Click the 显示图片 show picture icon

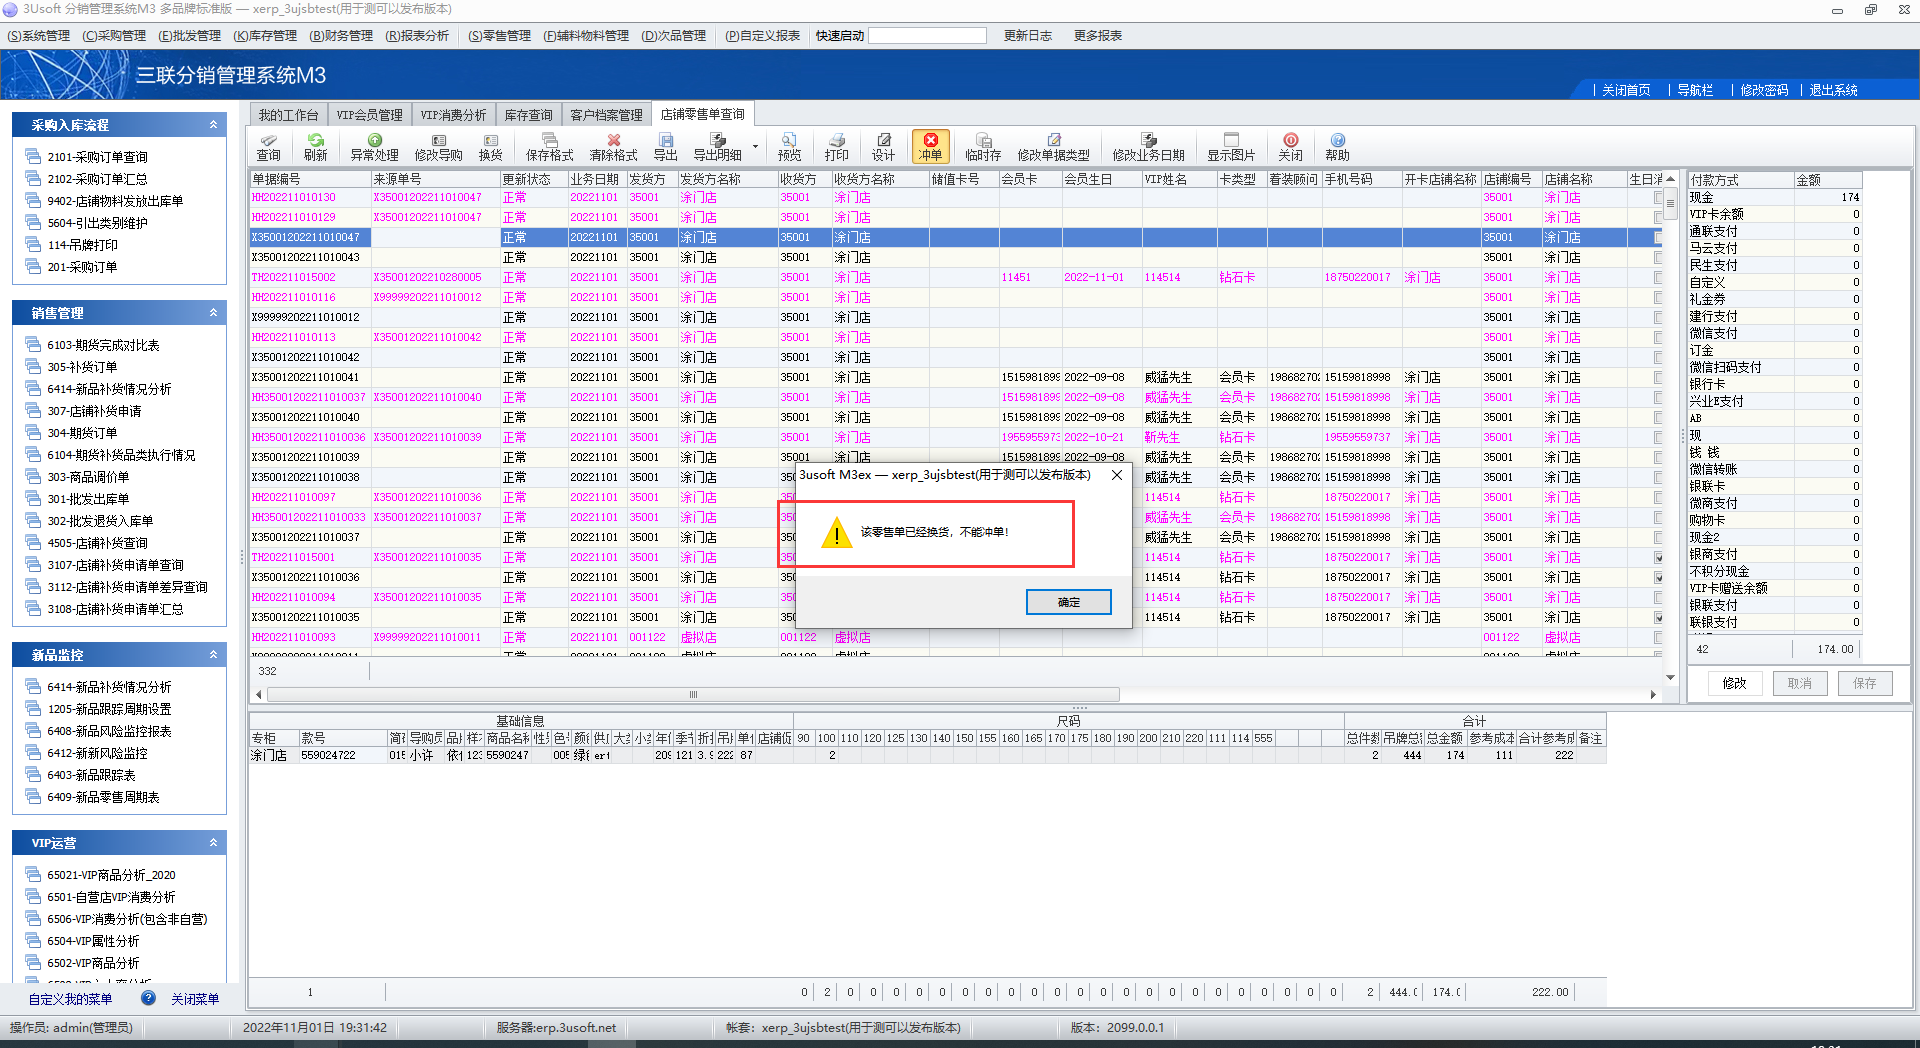click(x=1231, y=147)
